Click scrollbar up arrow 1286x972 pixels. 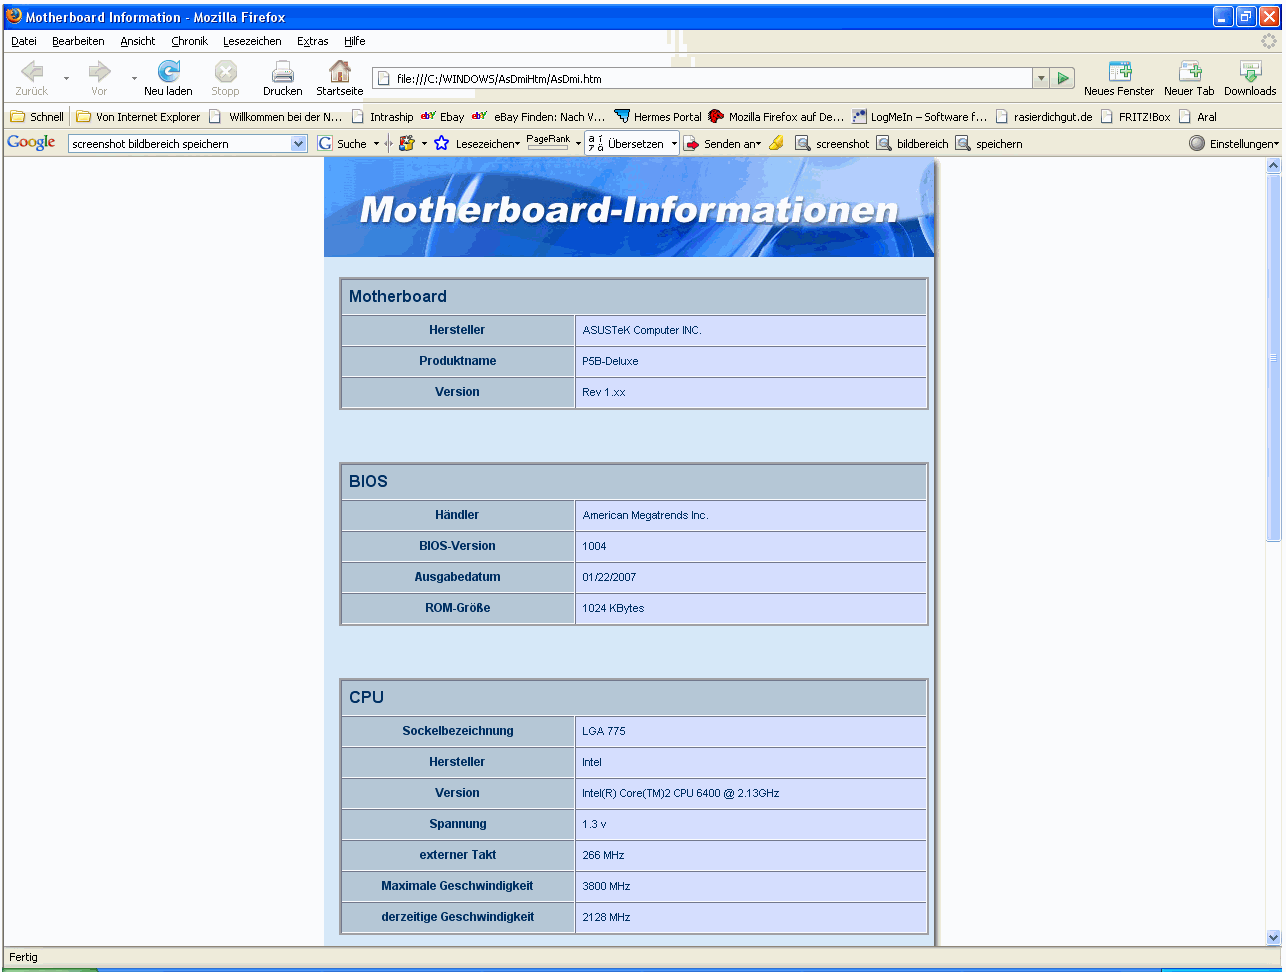coord(1273,165)
